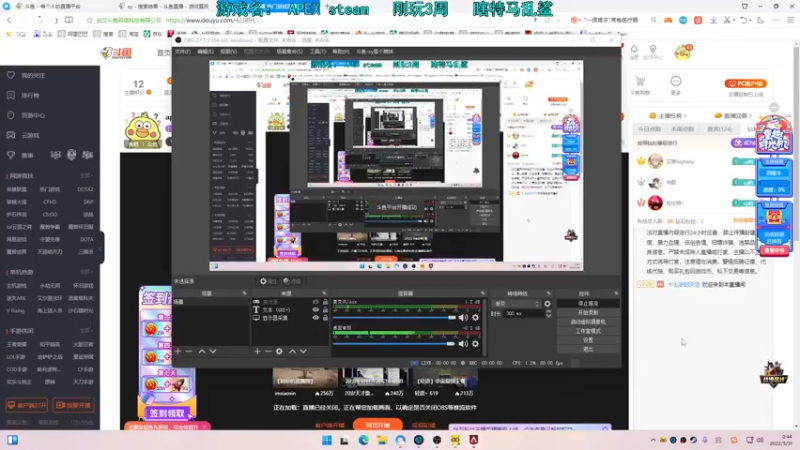800x450 pixels.
Task: Add a new scene with plus icon
Action: (178, 352)
